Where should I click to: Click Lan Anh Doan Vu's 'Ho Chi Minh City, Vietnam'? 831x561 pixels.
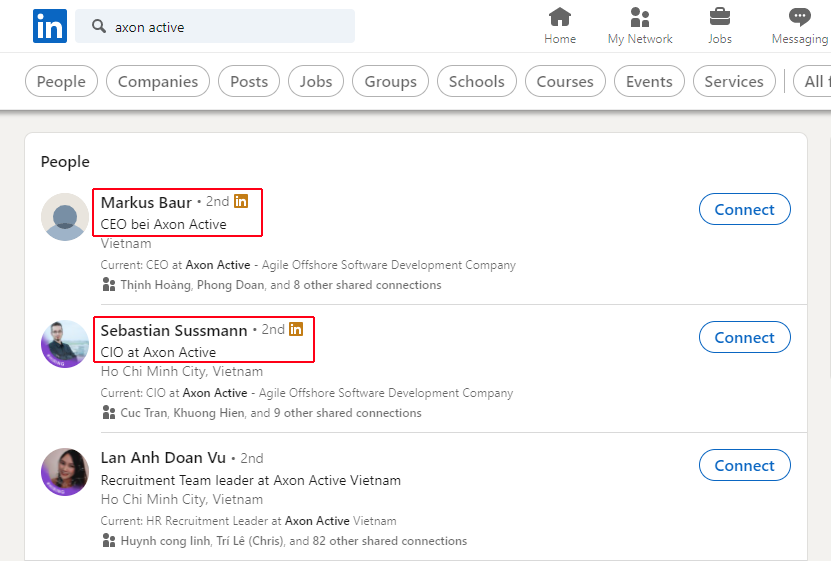[x=182, y=500]
